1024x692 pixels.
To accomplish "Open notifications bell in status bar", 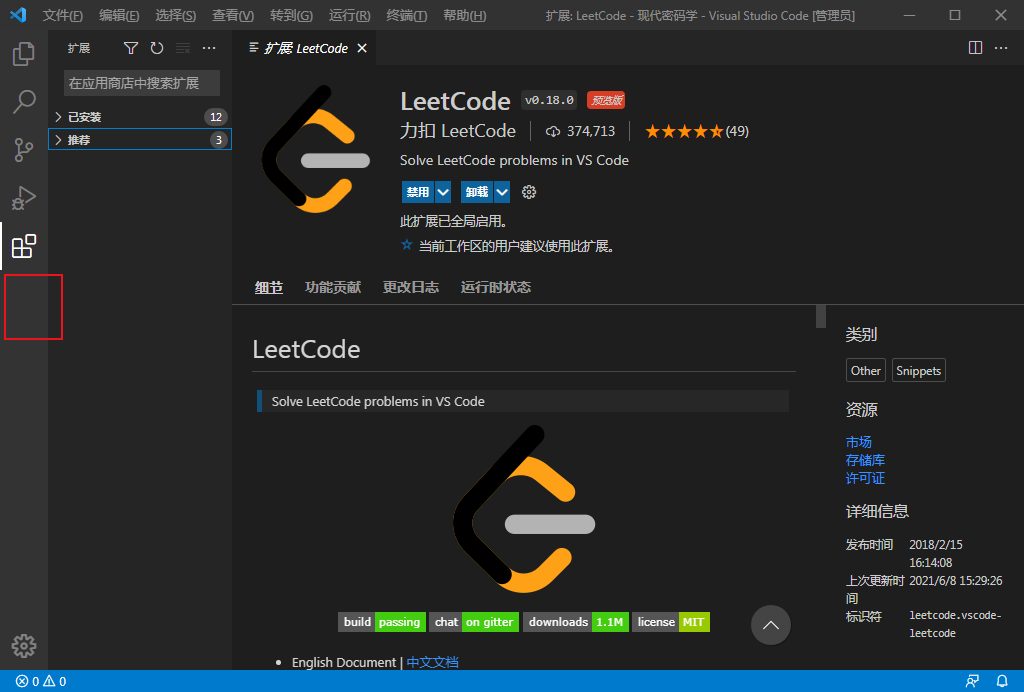I will 1002,681.
